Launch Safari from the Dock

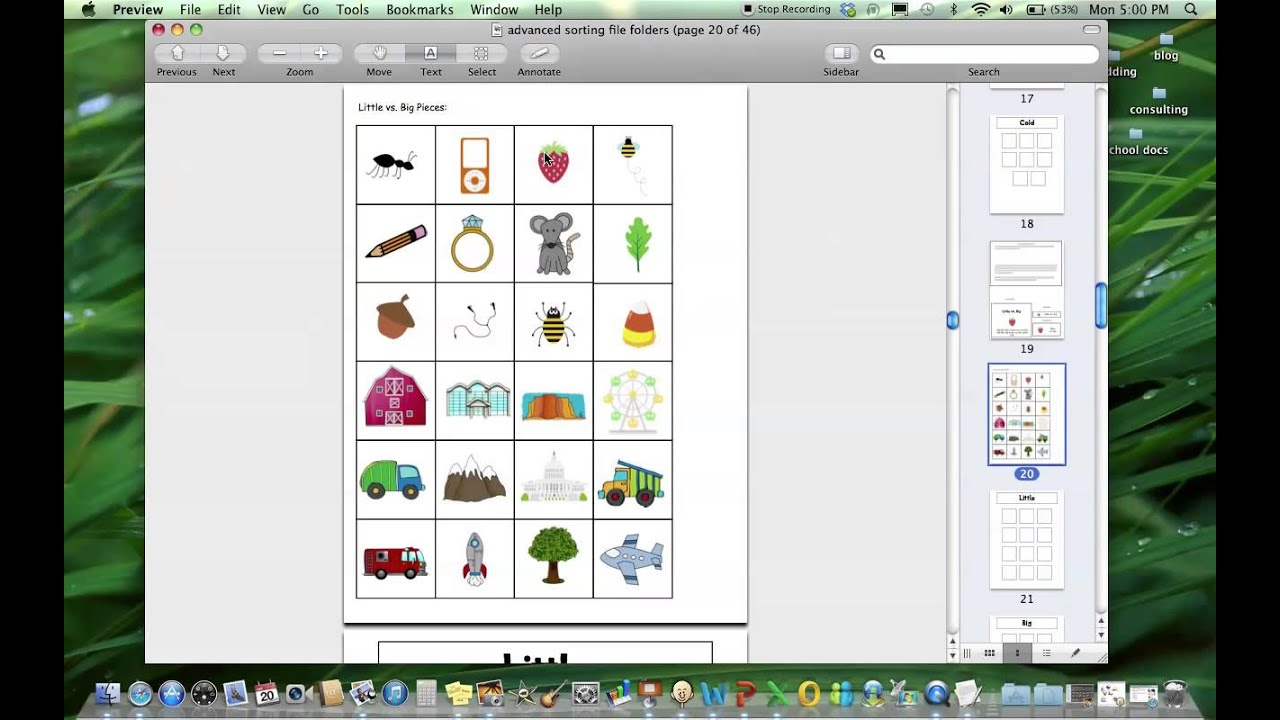tap(139, 693)
